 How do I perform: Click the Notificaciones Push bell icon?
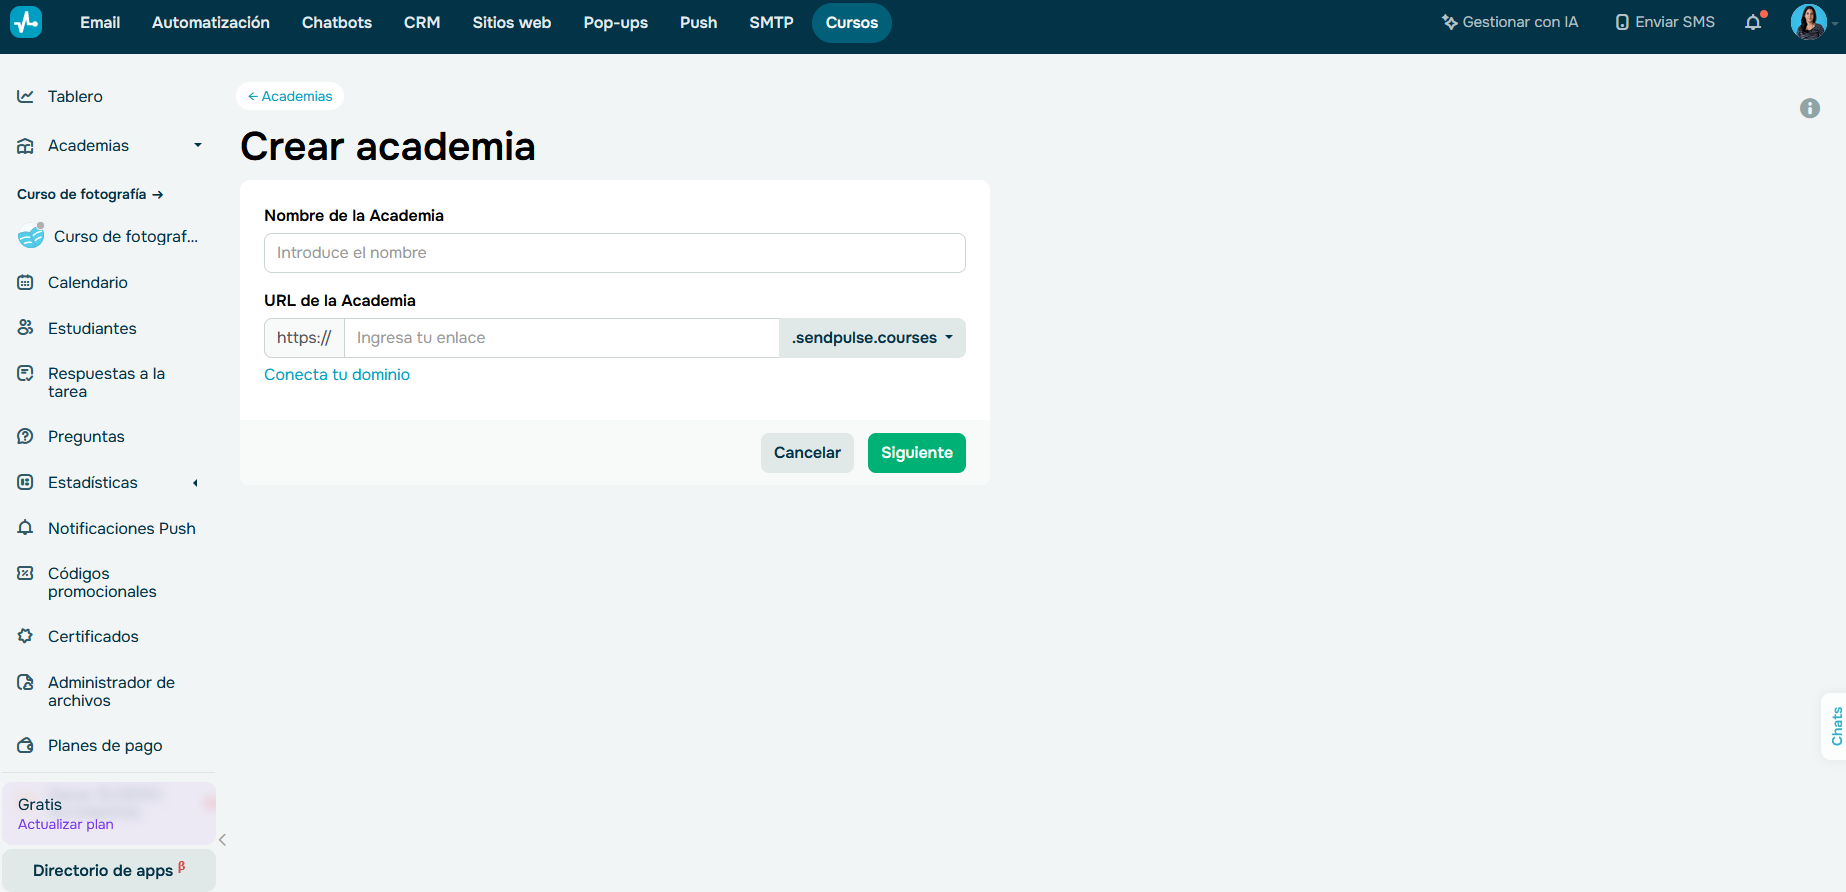click(25, 528)
